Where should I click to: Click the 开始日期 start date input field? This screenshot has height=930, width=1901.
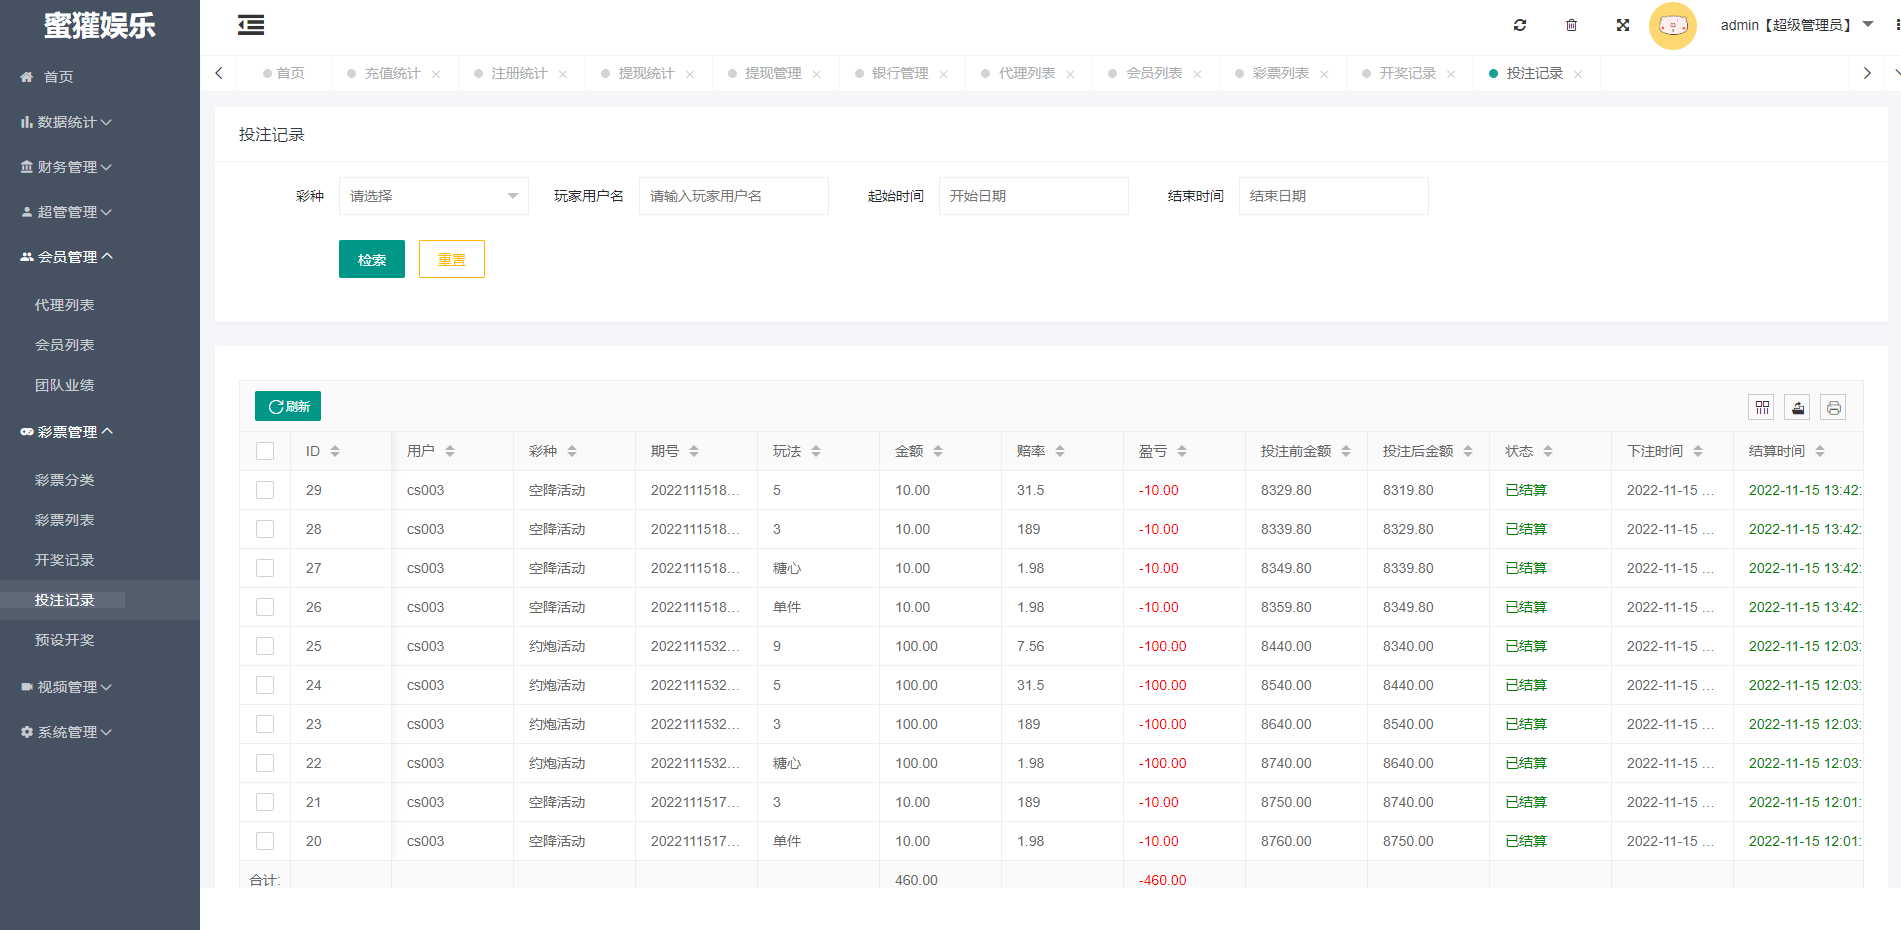tap(1033, 195)
